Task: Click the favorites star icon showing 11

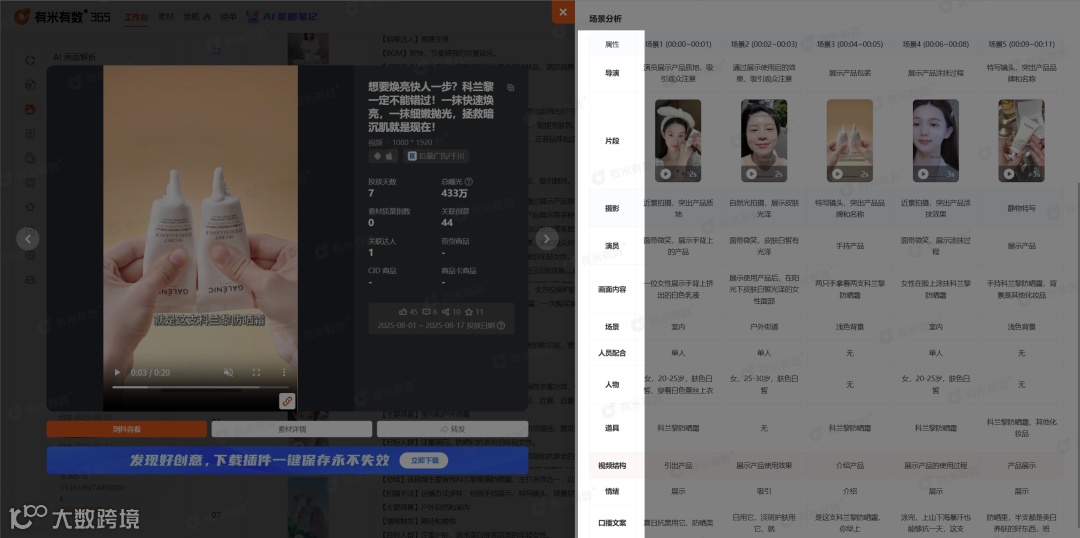Action: click(469, 312)
